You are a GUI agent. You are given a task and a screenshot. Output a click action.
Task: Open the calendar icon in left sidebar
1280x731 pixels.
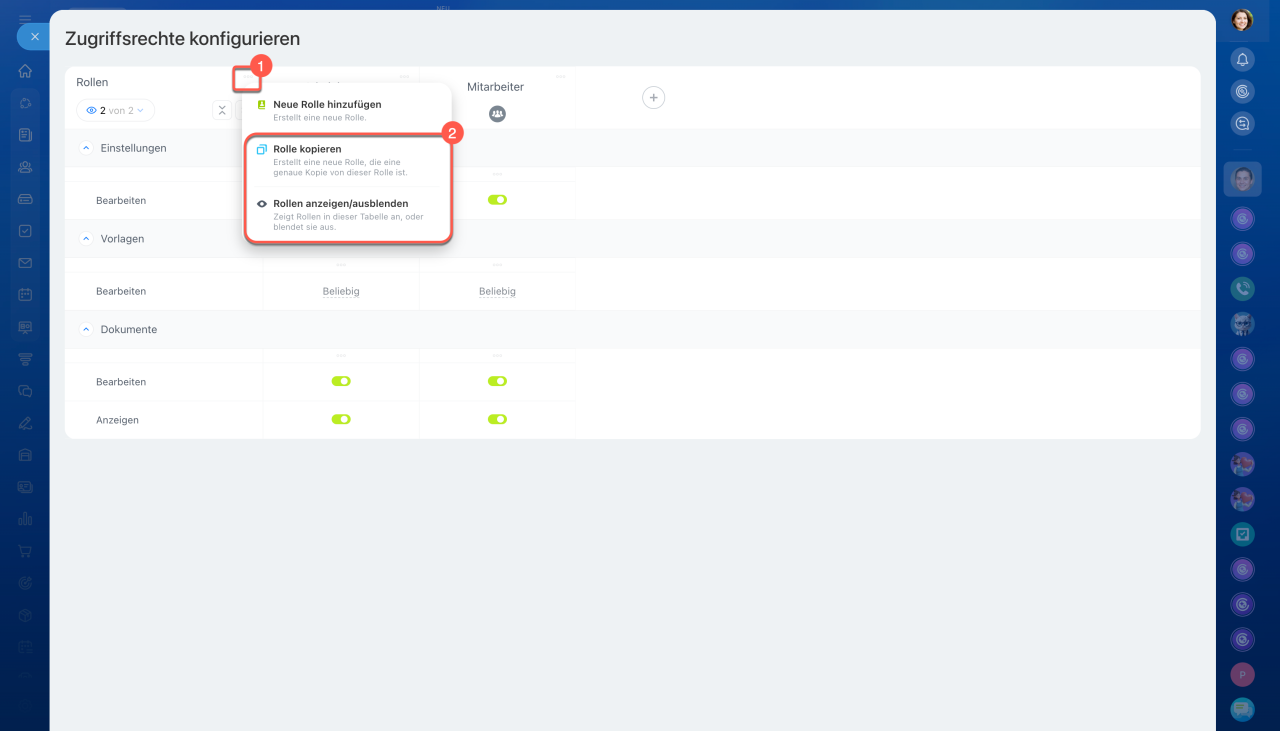tap(25, 295)
